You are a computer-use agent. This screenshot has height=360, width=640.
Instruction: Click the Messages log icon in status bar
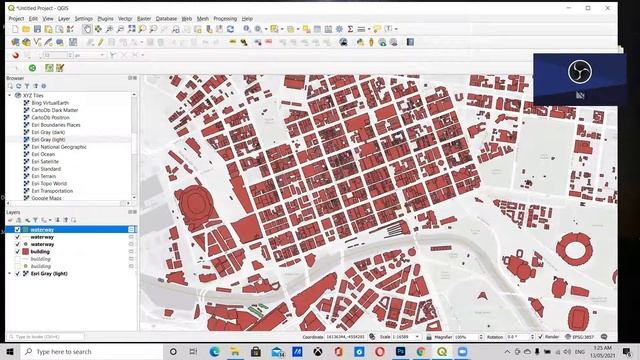[604, 337]
